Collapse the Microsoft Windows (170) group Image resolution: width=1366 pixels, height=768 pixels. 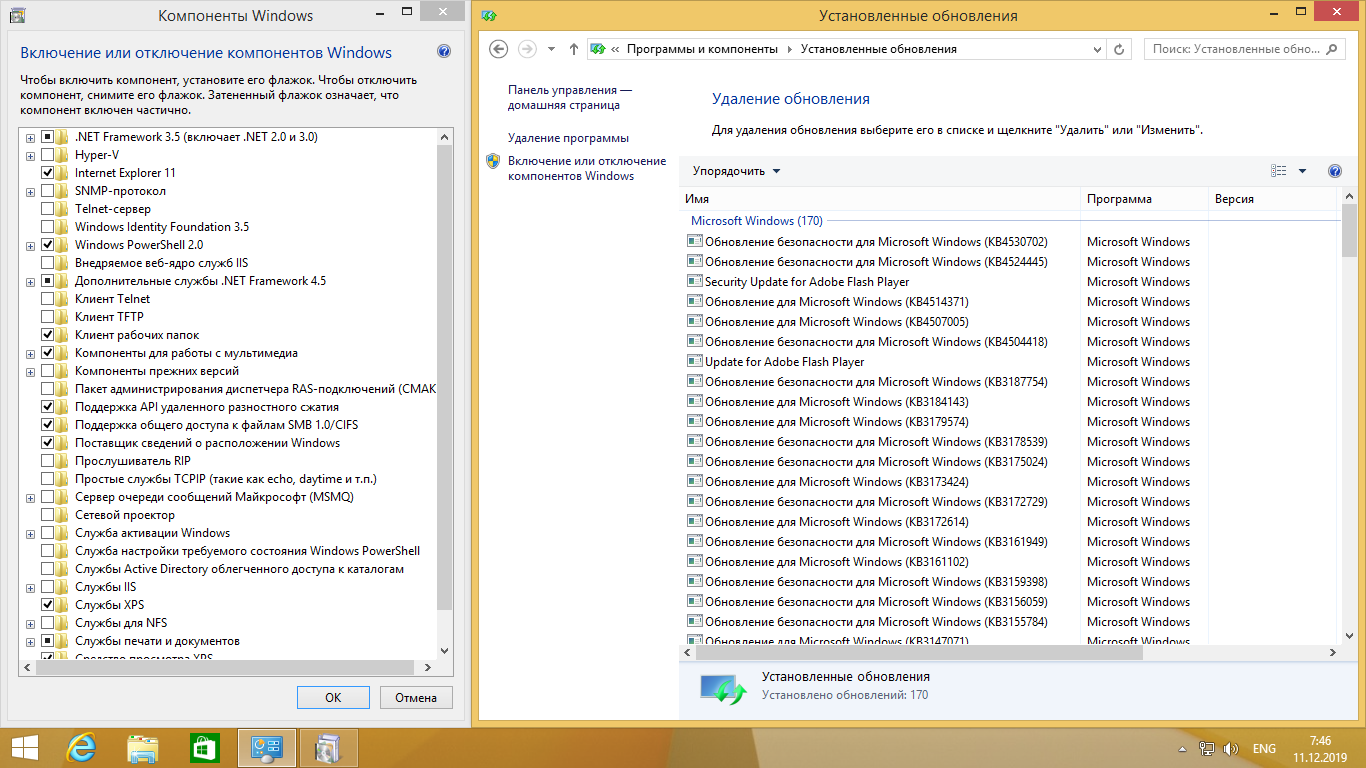(x=757, y=221)
